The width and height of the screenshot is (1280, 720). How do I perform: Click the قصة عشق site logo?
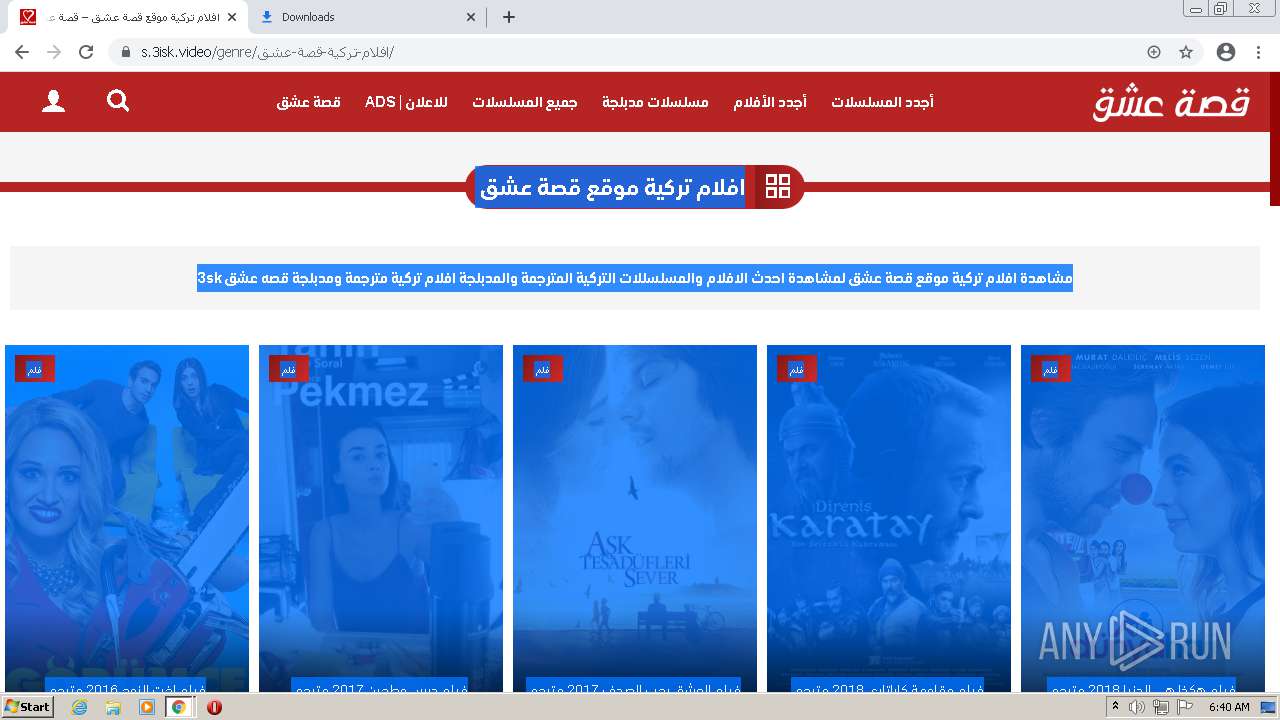[x=1171, y=102]
